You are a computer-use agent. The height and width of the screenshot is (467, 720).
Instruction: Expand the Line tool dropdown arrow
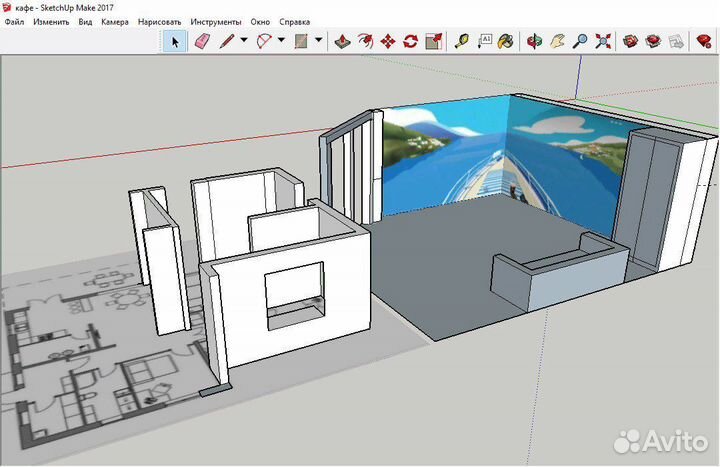243,41
